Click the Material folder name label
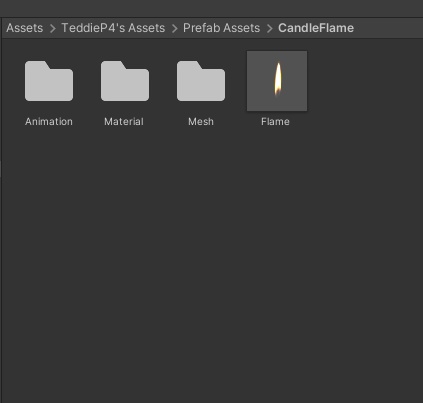The image size is (423, 403). tap(124, 122)
